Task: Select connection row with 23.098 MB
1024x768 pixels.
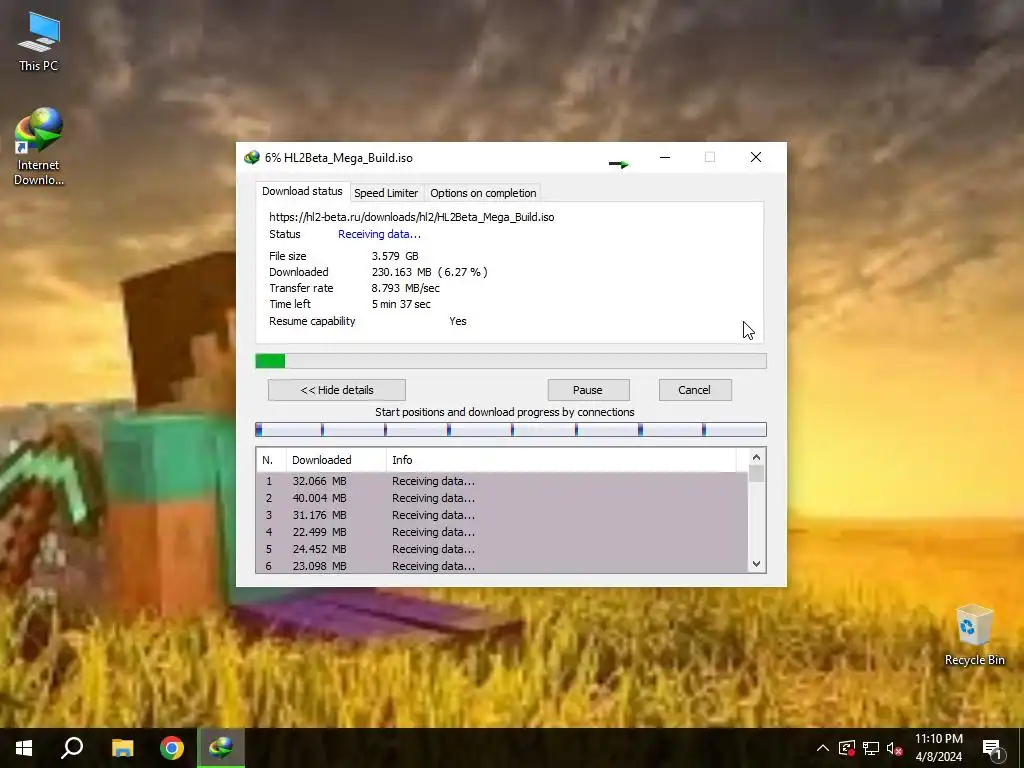Action: (x=502, y=566)
